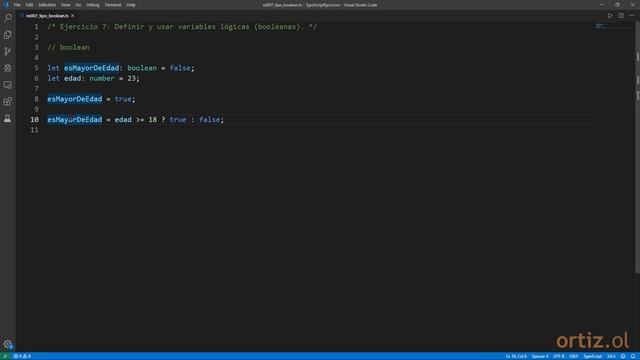Click the 'number' type on line 6
Screen dimensions: 640x360
(102, 78)
